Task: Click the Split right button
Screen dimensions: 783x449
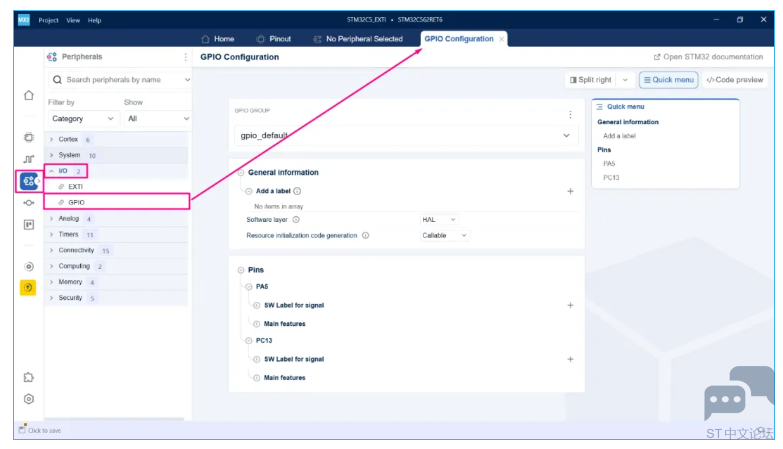Action: click(591, 80)
